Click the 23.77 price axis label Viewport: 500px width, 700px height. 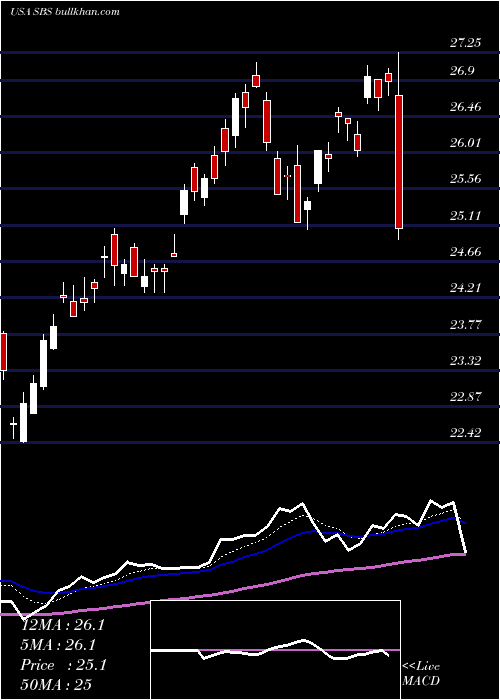[x=465, y=325]
